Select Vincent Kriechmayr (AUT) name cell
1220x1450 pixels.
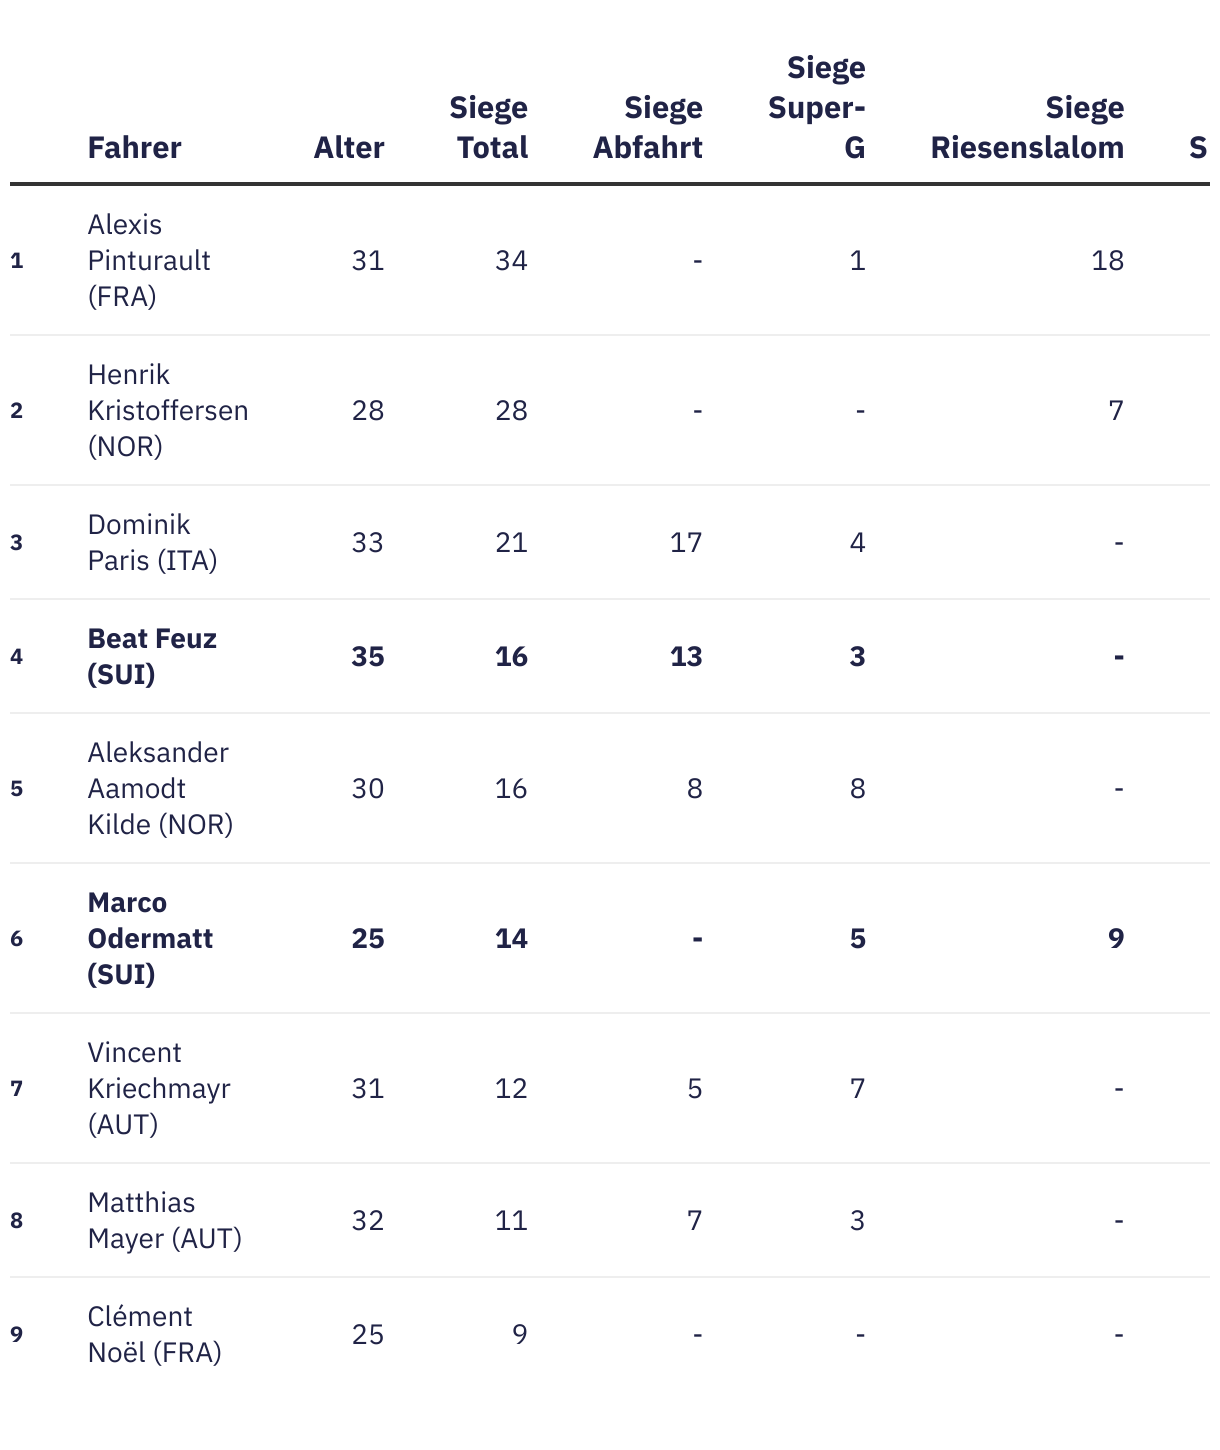[x=158, y=1088]
